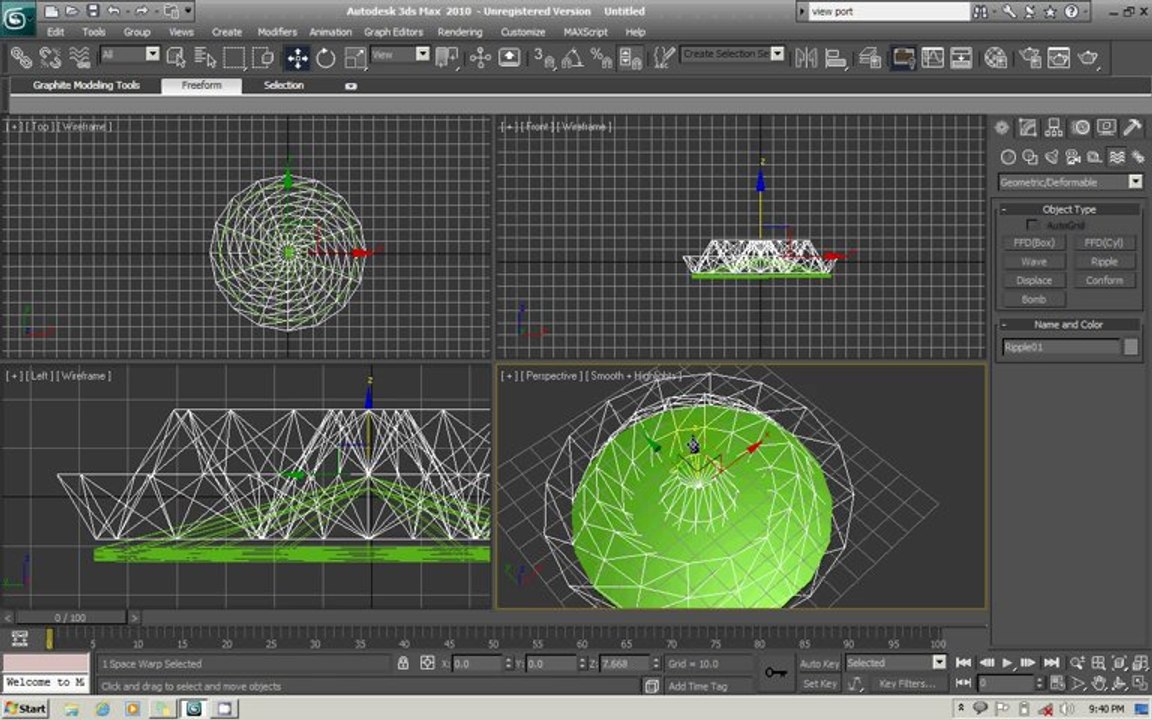Open the Rendering menu

pyautogui.click(x=460, y=32)
